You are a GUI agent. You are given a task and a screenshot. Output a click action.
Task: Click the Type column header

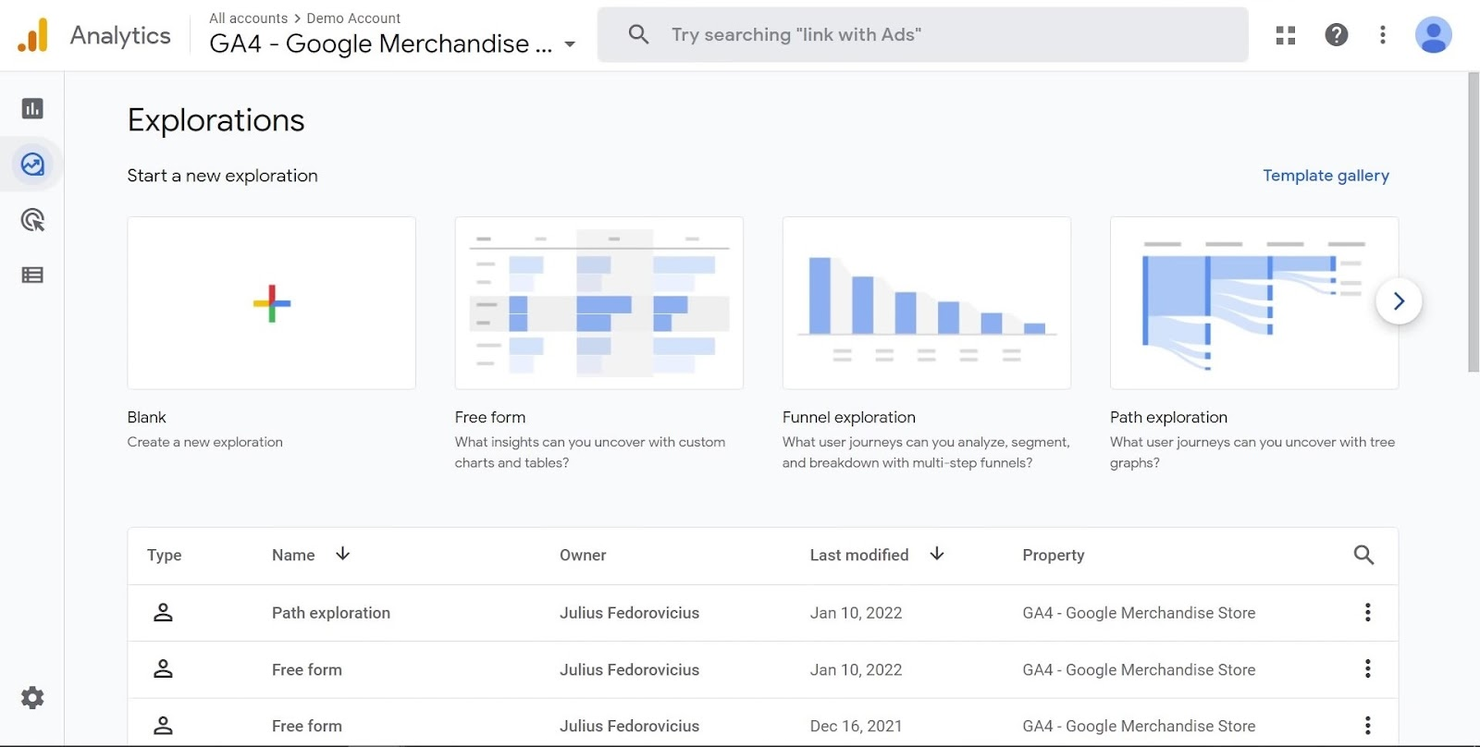coord(164,555)
